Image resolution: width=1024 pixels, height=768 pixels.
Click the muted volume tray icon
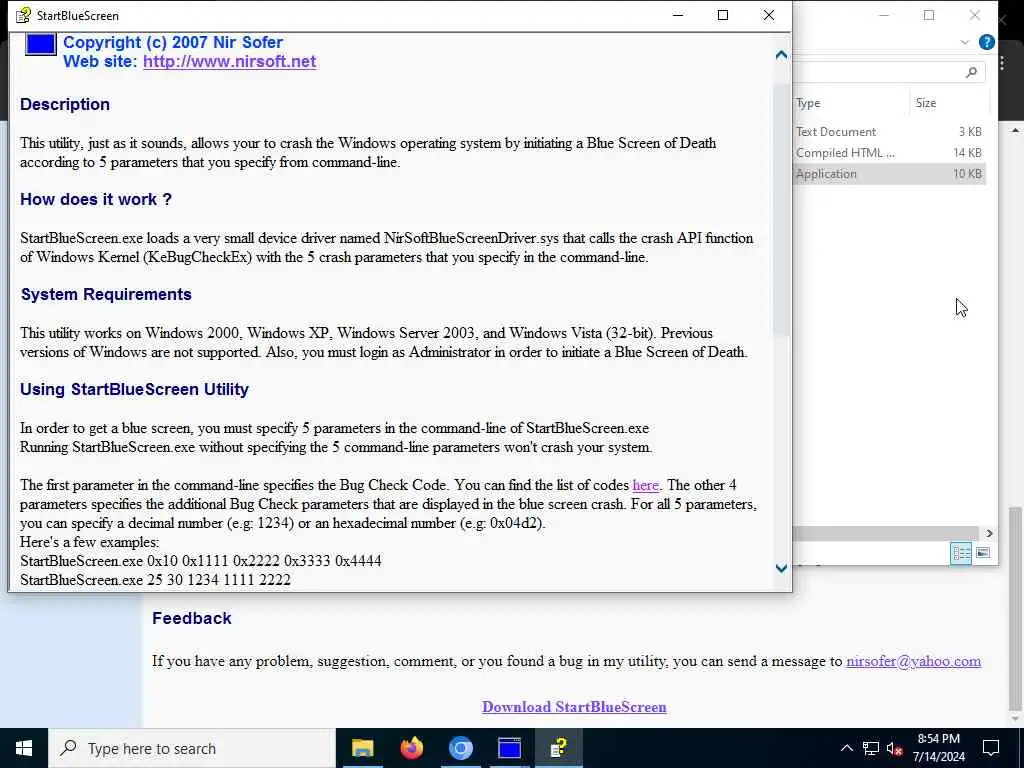pyautogui.click(x=895, y=748)
